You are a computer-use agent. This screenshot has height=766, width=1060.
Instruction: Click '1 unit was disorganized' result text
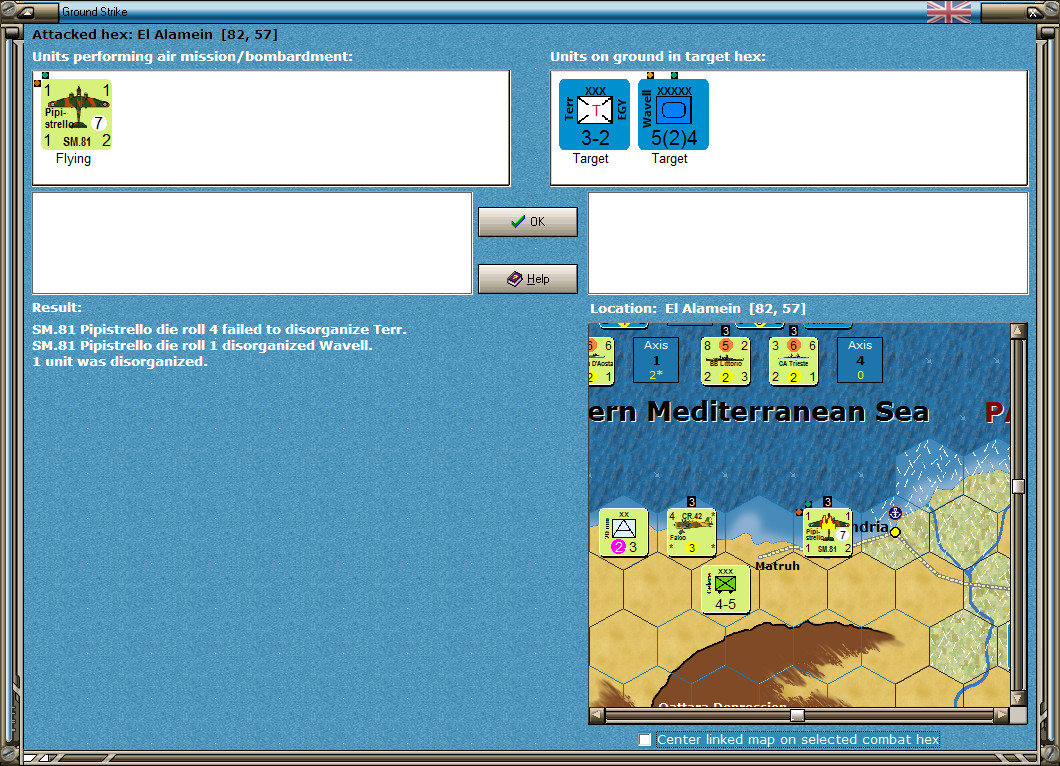120,362
